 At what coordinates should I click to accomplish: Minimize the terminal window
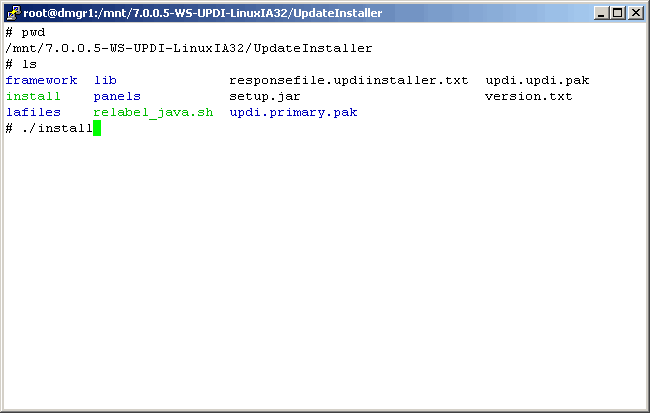(601, 12)
